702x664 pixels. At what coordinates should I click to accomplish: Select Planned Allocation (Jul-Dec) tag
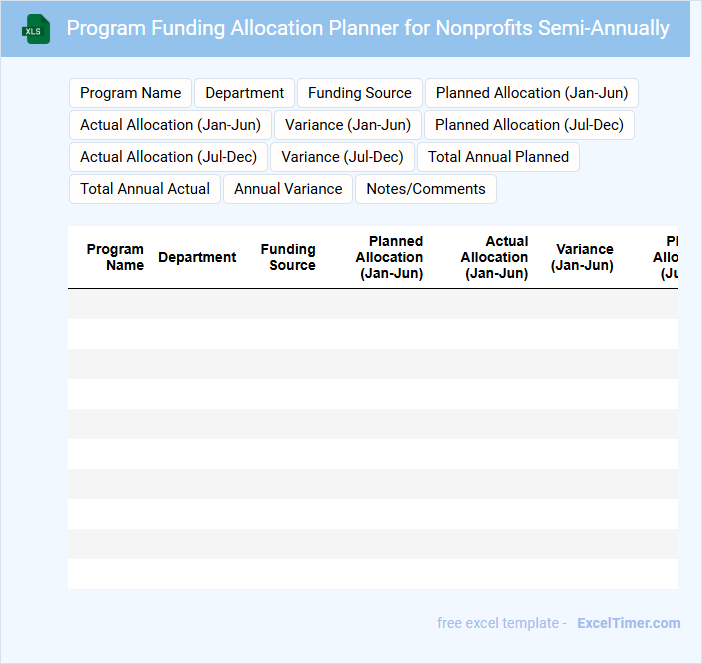pos(529,125)
